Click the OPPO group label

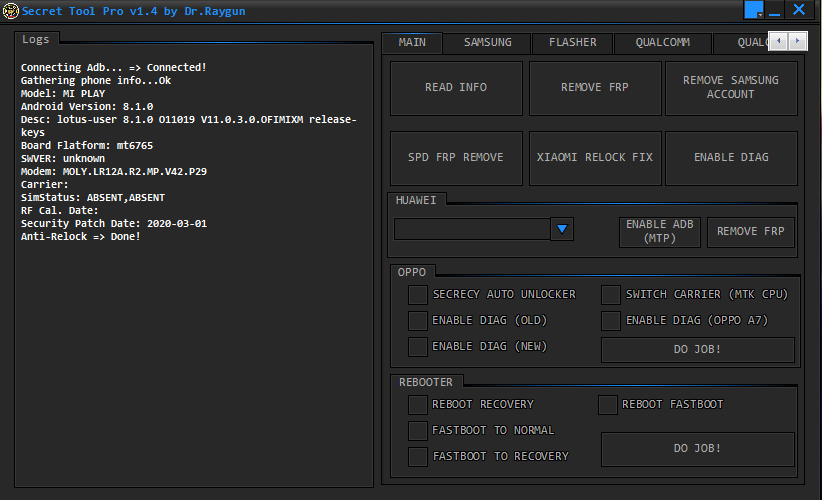(x=412, y=273)
